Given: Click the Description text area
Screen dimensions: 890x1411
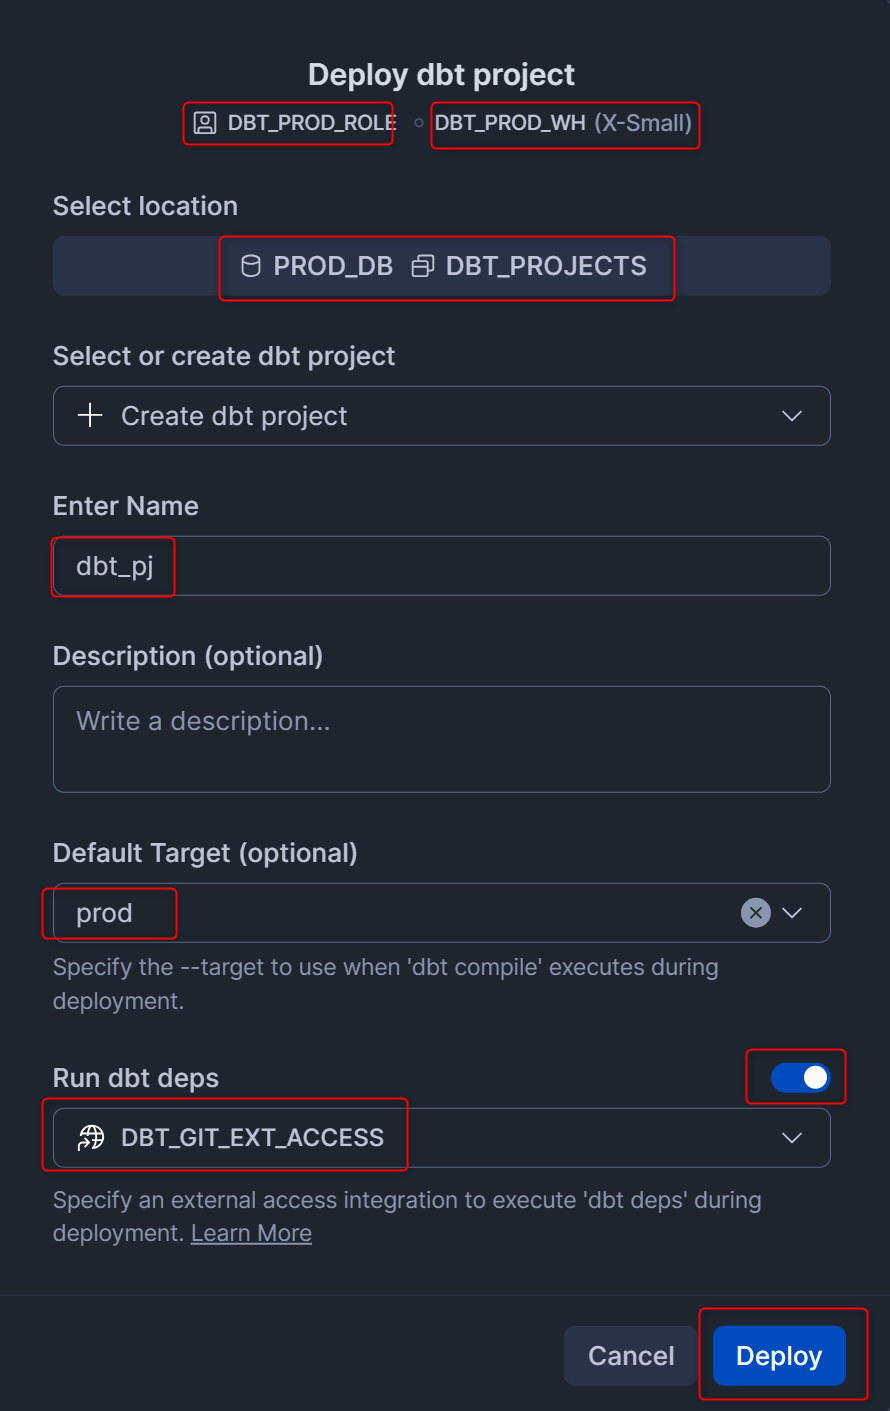Looking at the screenshot, I should coord(441,739).
